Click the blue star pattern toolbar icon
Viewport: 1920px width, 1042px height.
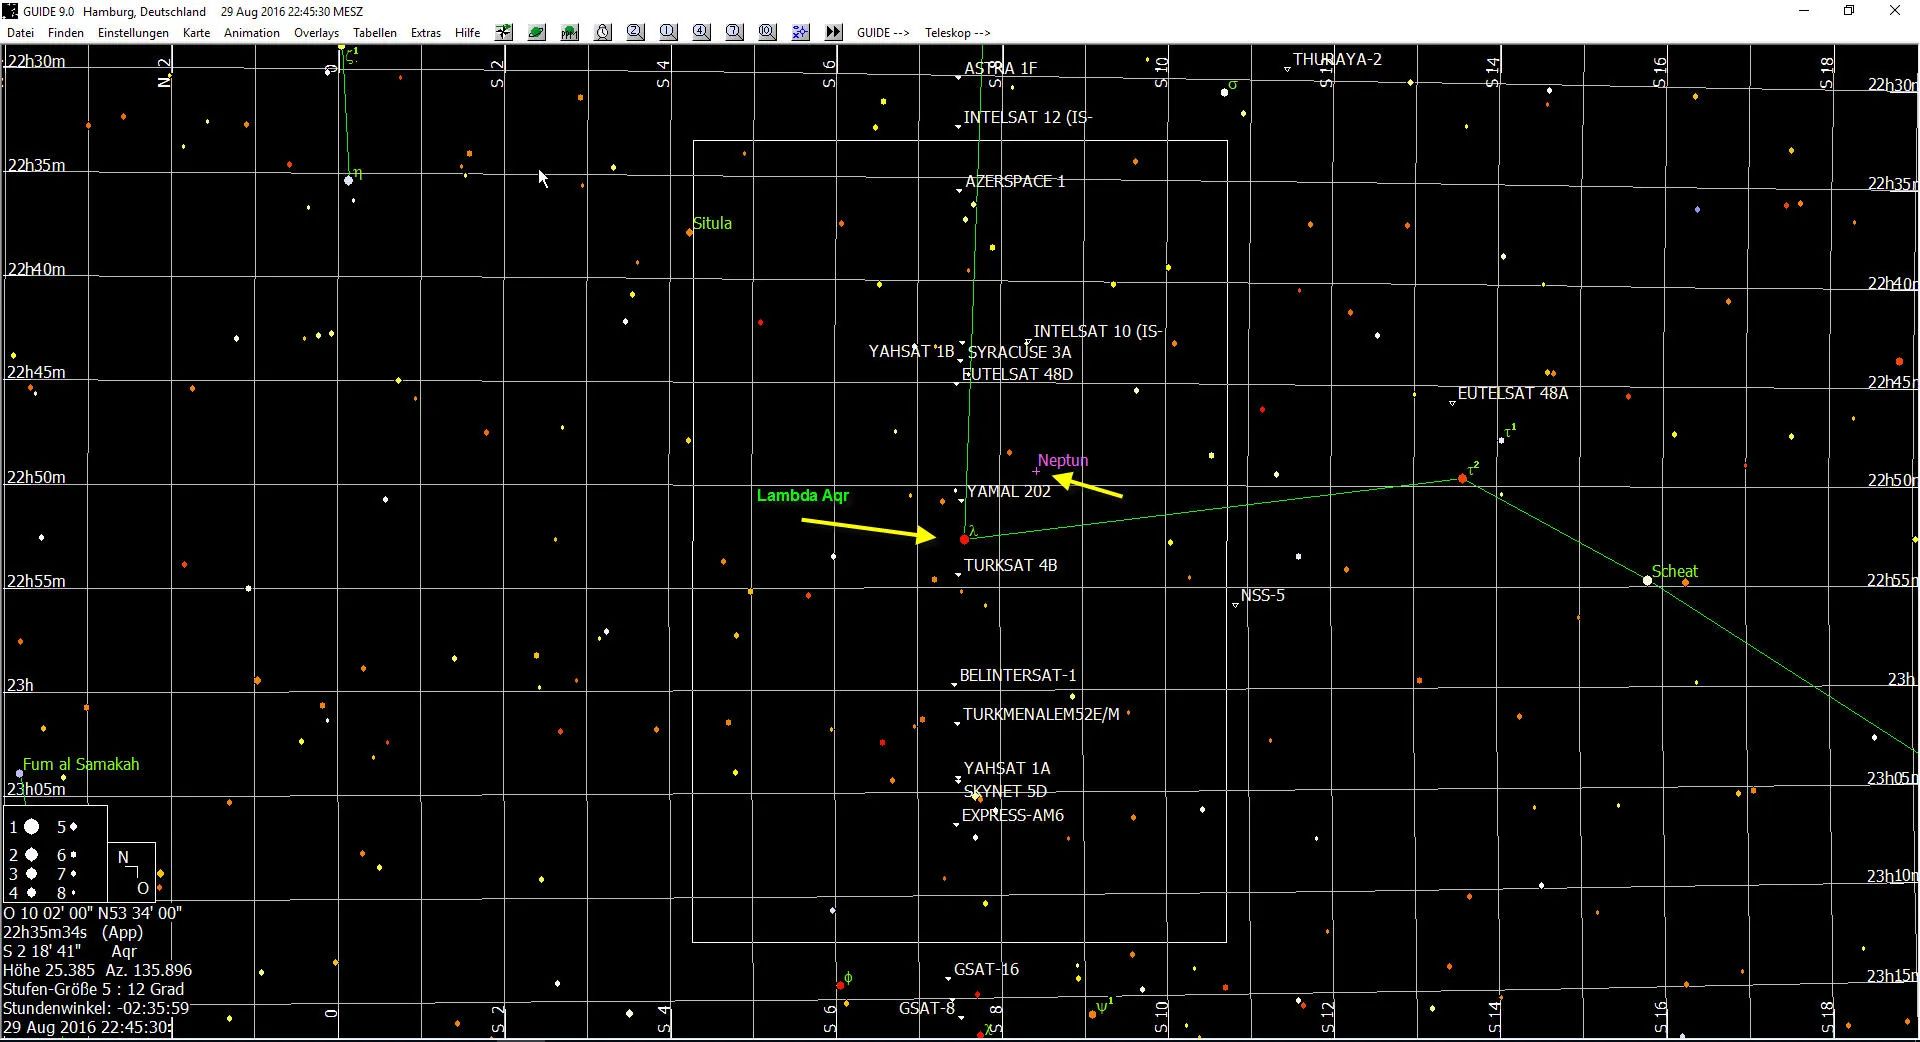pyautogui.click(x=800, y=33)
